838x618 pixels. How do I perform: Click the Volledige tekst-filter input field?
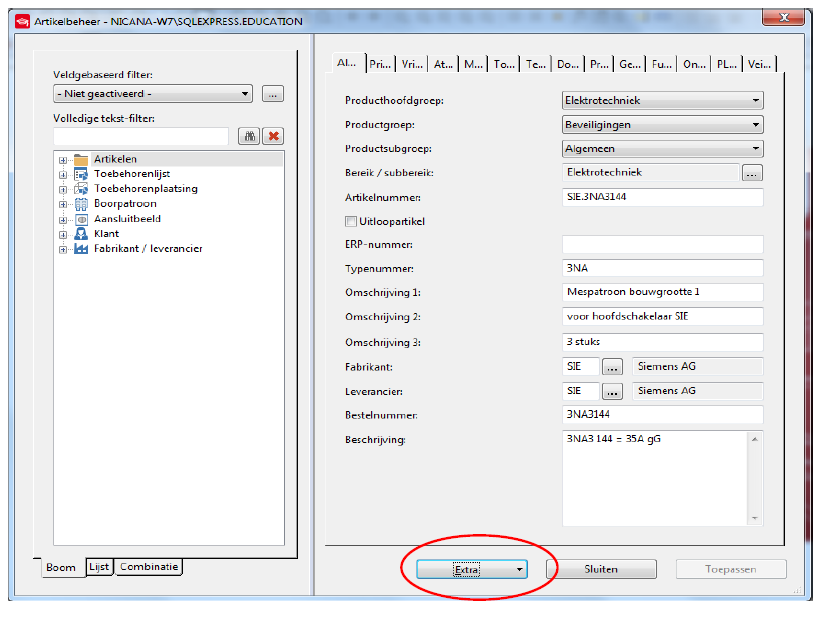141,136
